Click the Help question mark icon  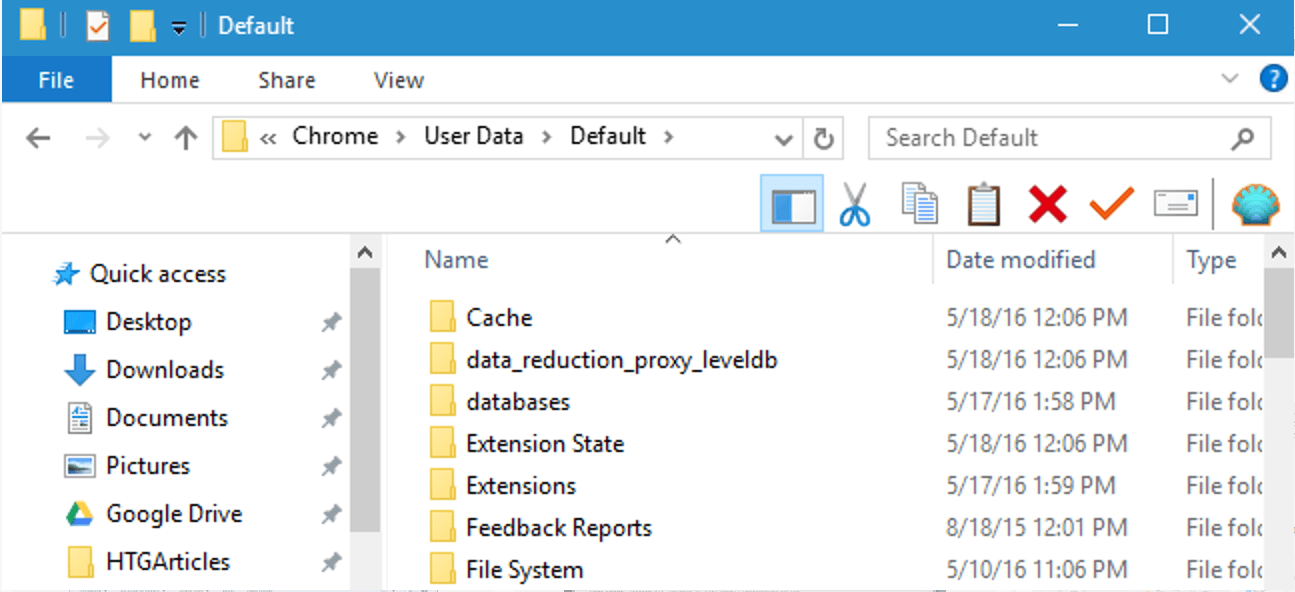[1272, 79]
